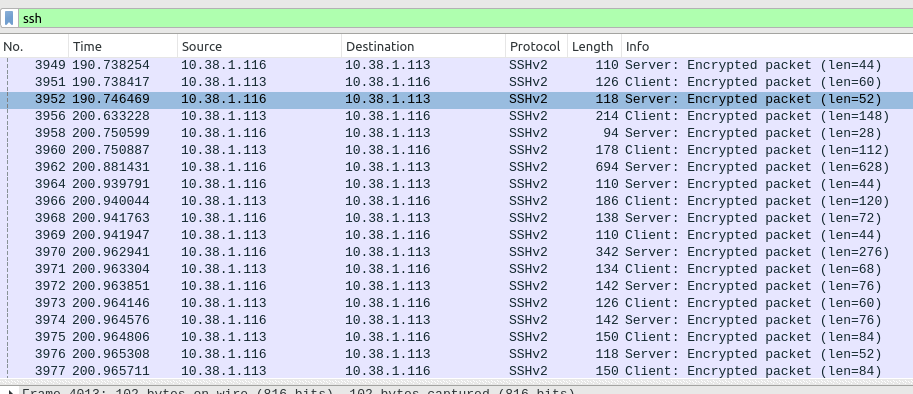Image resolution: width=913 pixels, height=394 pixels.
Task: Click Length cell 214
Action: pos(607,116)
